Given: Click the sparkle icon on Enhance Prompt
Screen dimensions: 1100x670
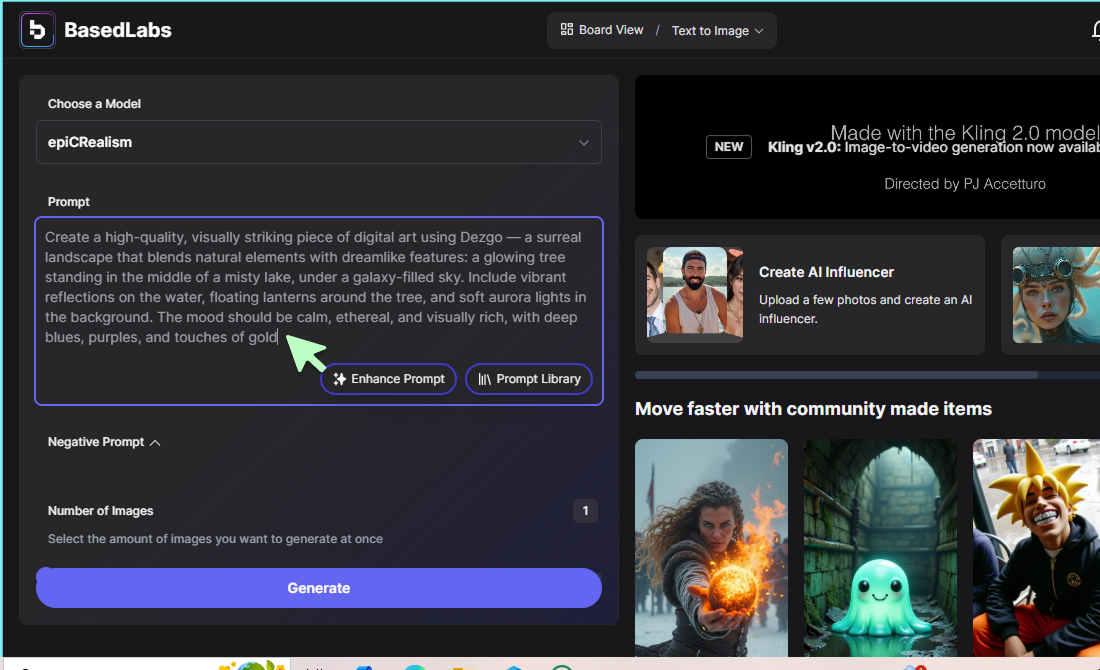Looking at the screenshot, I should (x=340, y=379).
